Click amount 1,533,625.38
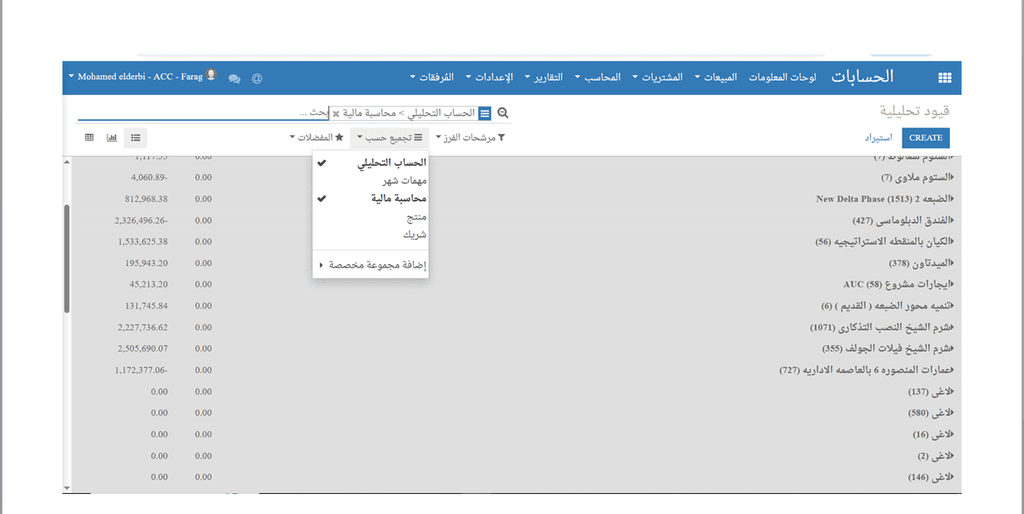This screenshot has width=1024, height=514. pyautogui.click(x=143, y=242)
